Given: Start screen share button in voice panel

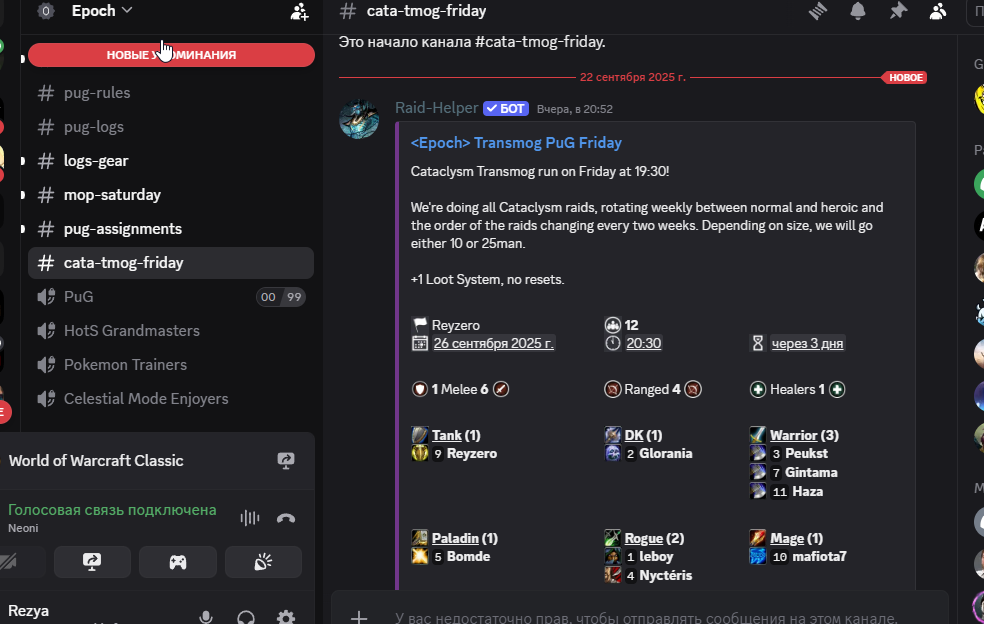Looking at the screenshot, I should coord(92,562).
